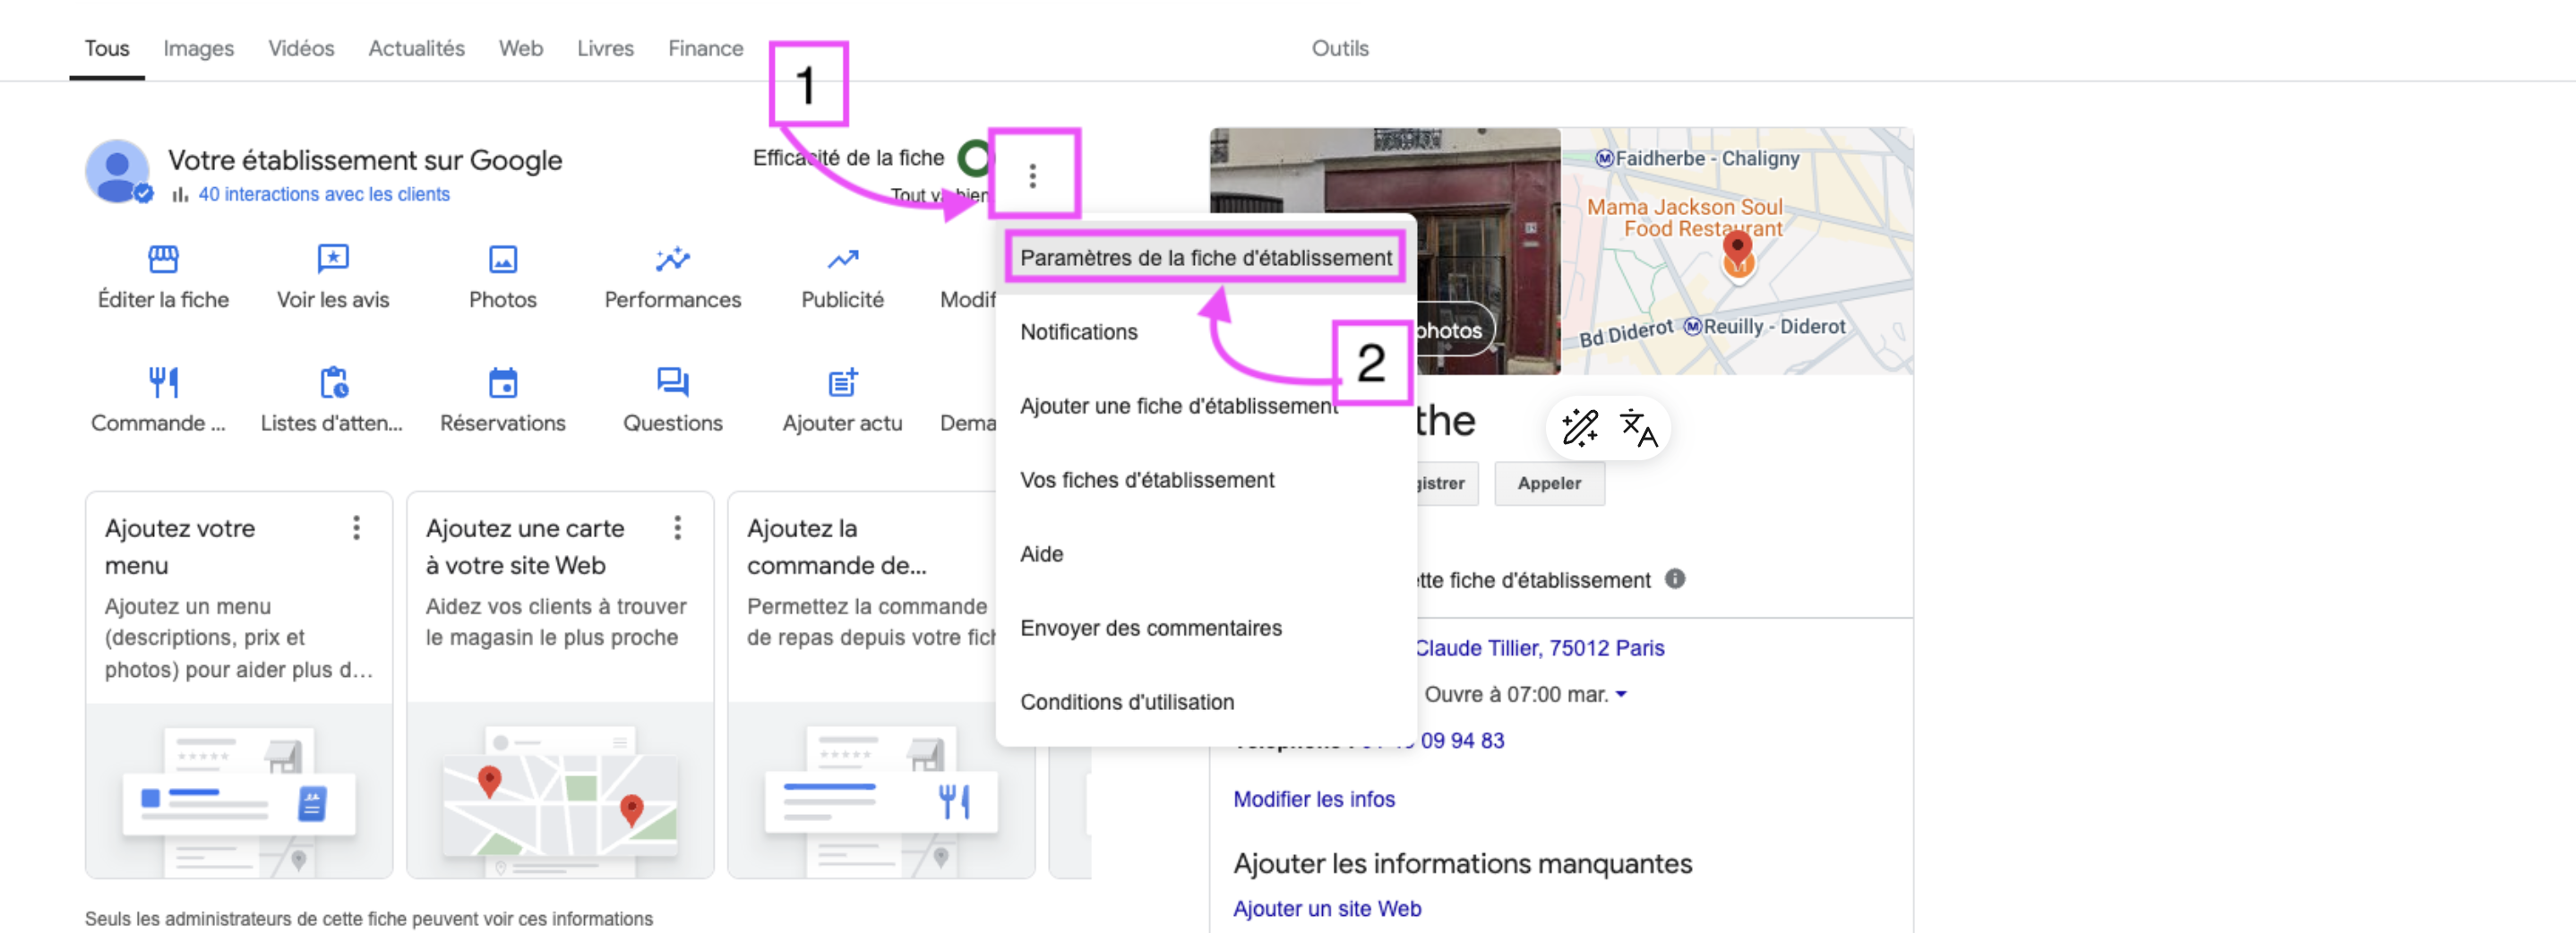
Task: Click the red map pin marker
Action: click(x=1738, y=249)
